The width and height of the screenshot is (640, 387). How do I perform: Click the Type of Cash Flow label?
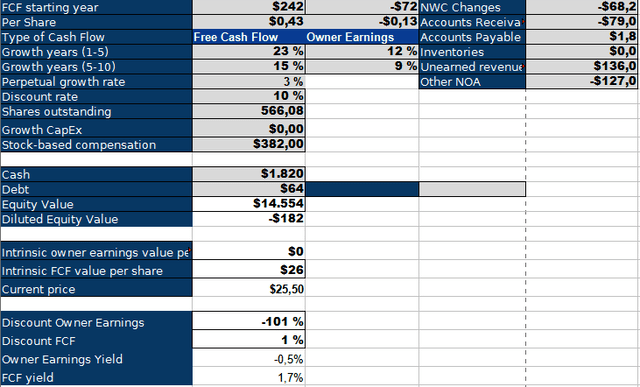click(x=96, y=37)
